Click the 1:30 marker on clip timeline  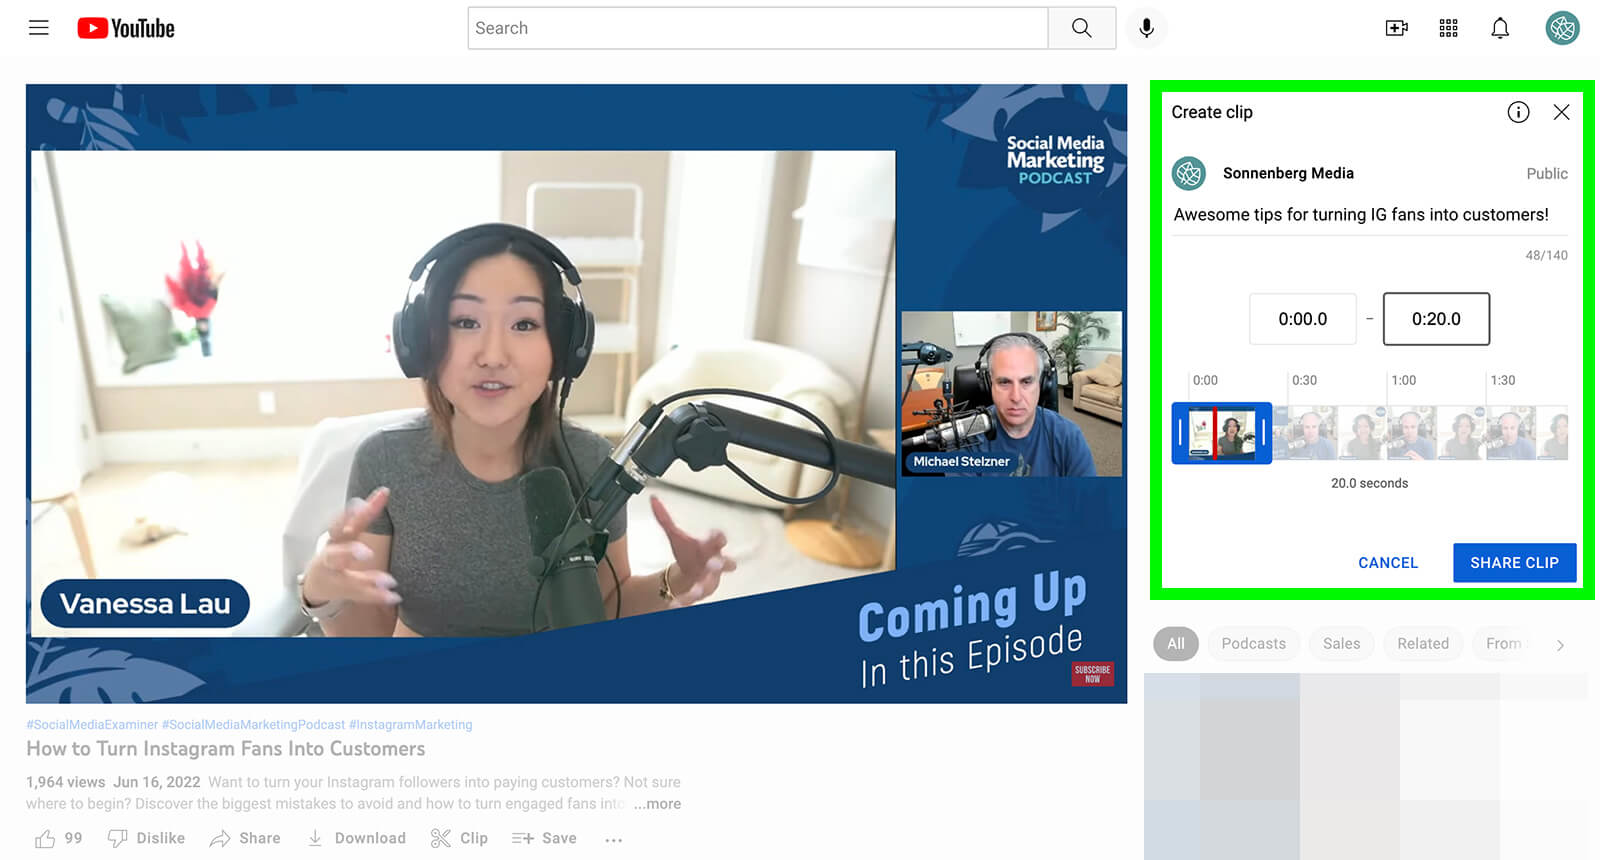pyautogui.click(x=1502, y=380)
